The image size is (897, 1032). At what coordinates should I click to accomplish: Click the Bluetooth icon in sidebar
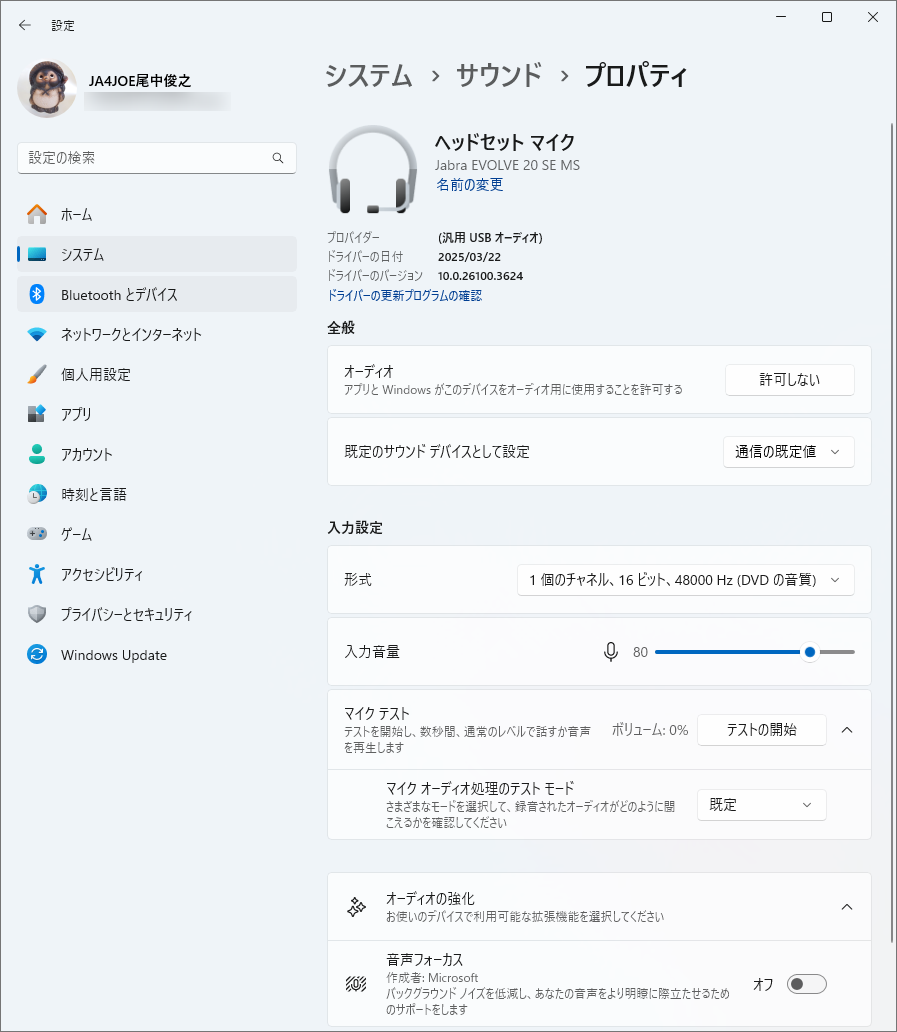pos(37,294)
